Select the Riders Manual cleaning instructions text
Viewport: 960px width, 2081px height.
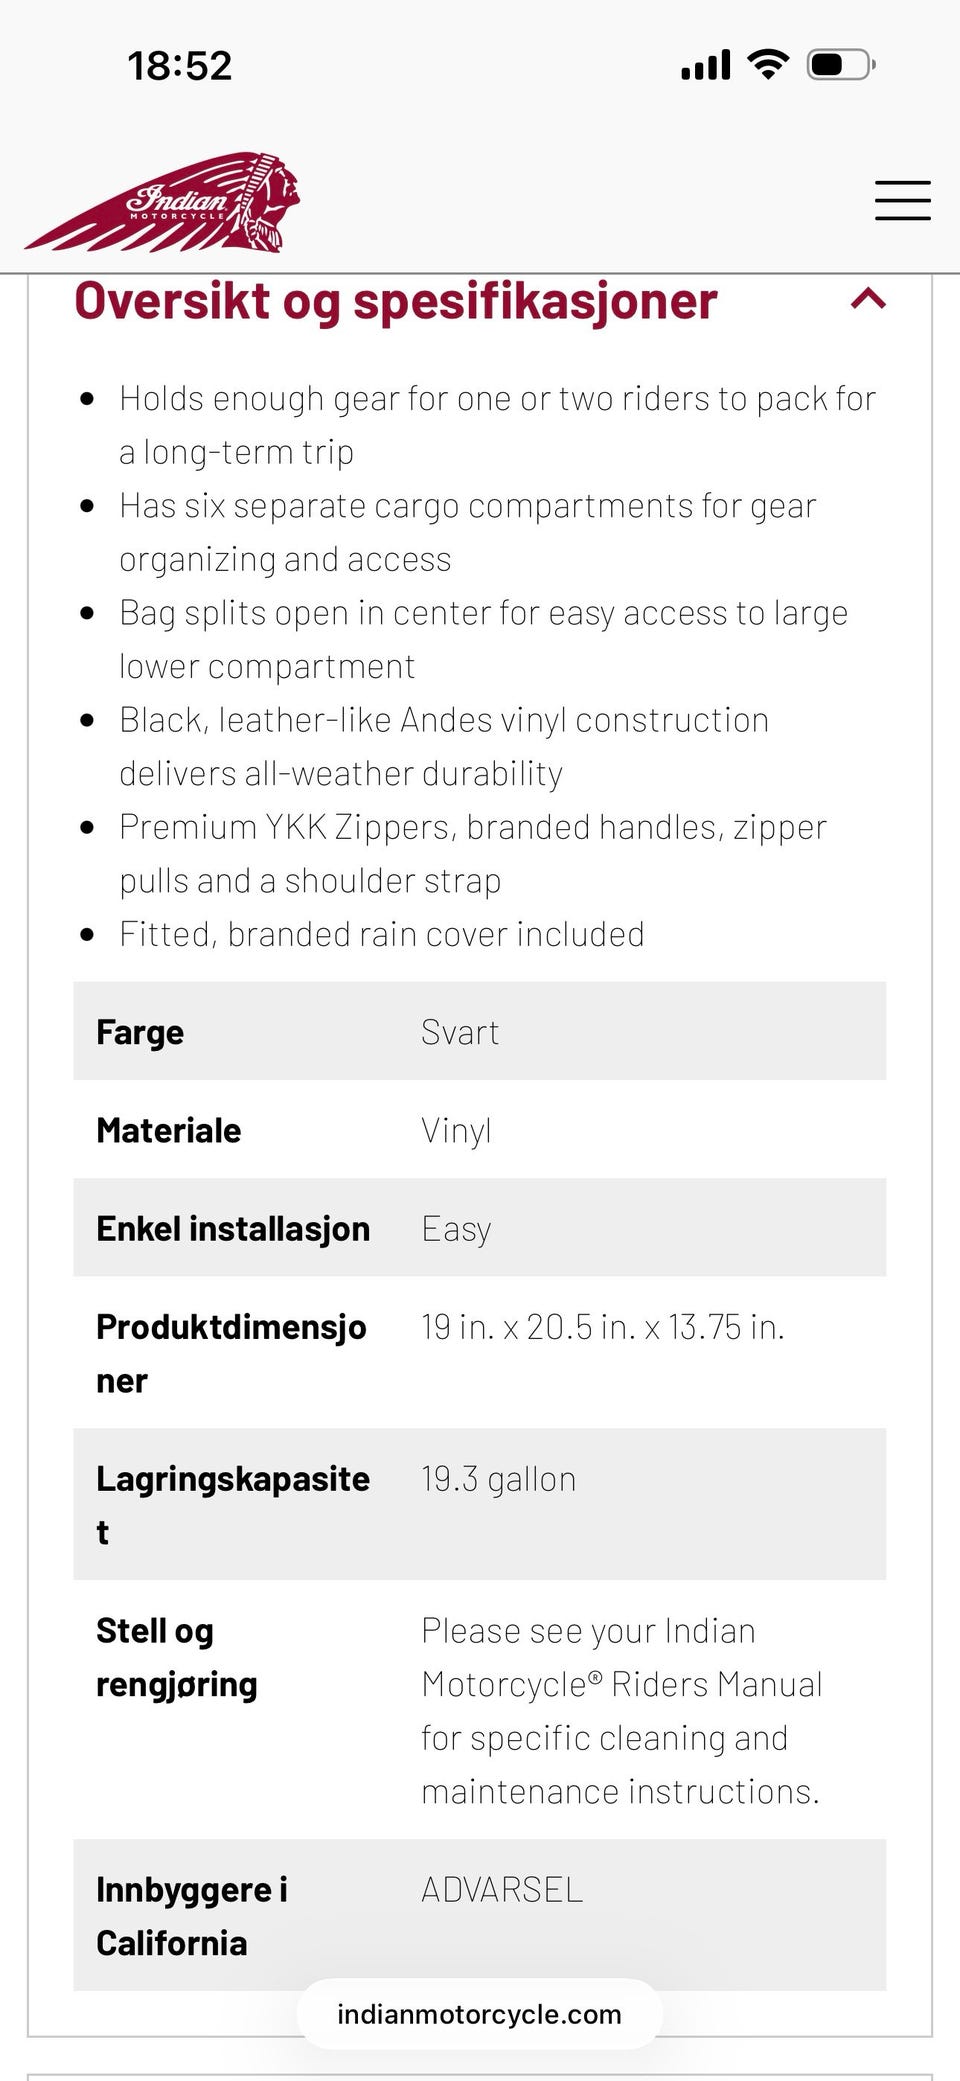coord(621,1711)
